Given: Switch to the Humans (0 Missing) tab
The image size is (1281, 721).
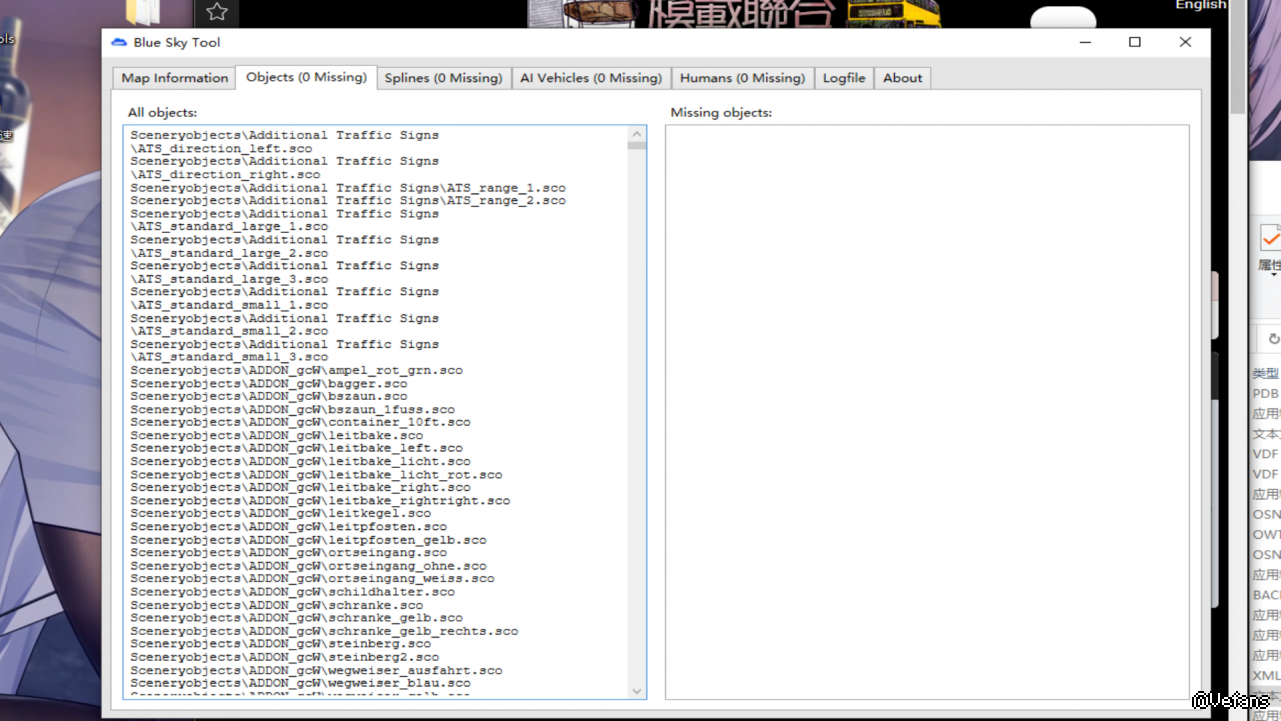Looking at the screenshot, I should [742, 78].
